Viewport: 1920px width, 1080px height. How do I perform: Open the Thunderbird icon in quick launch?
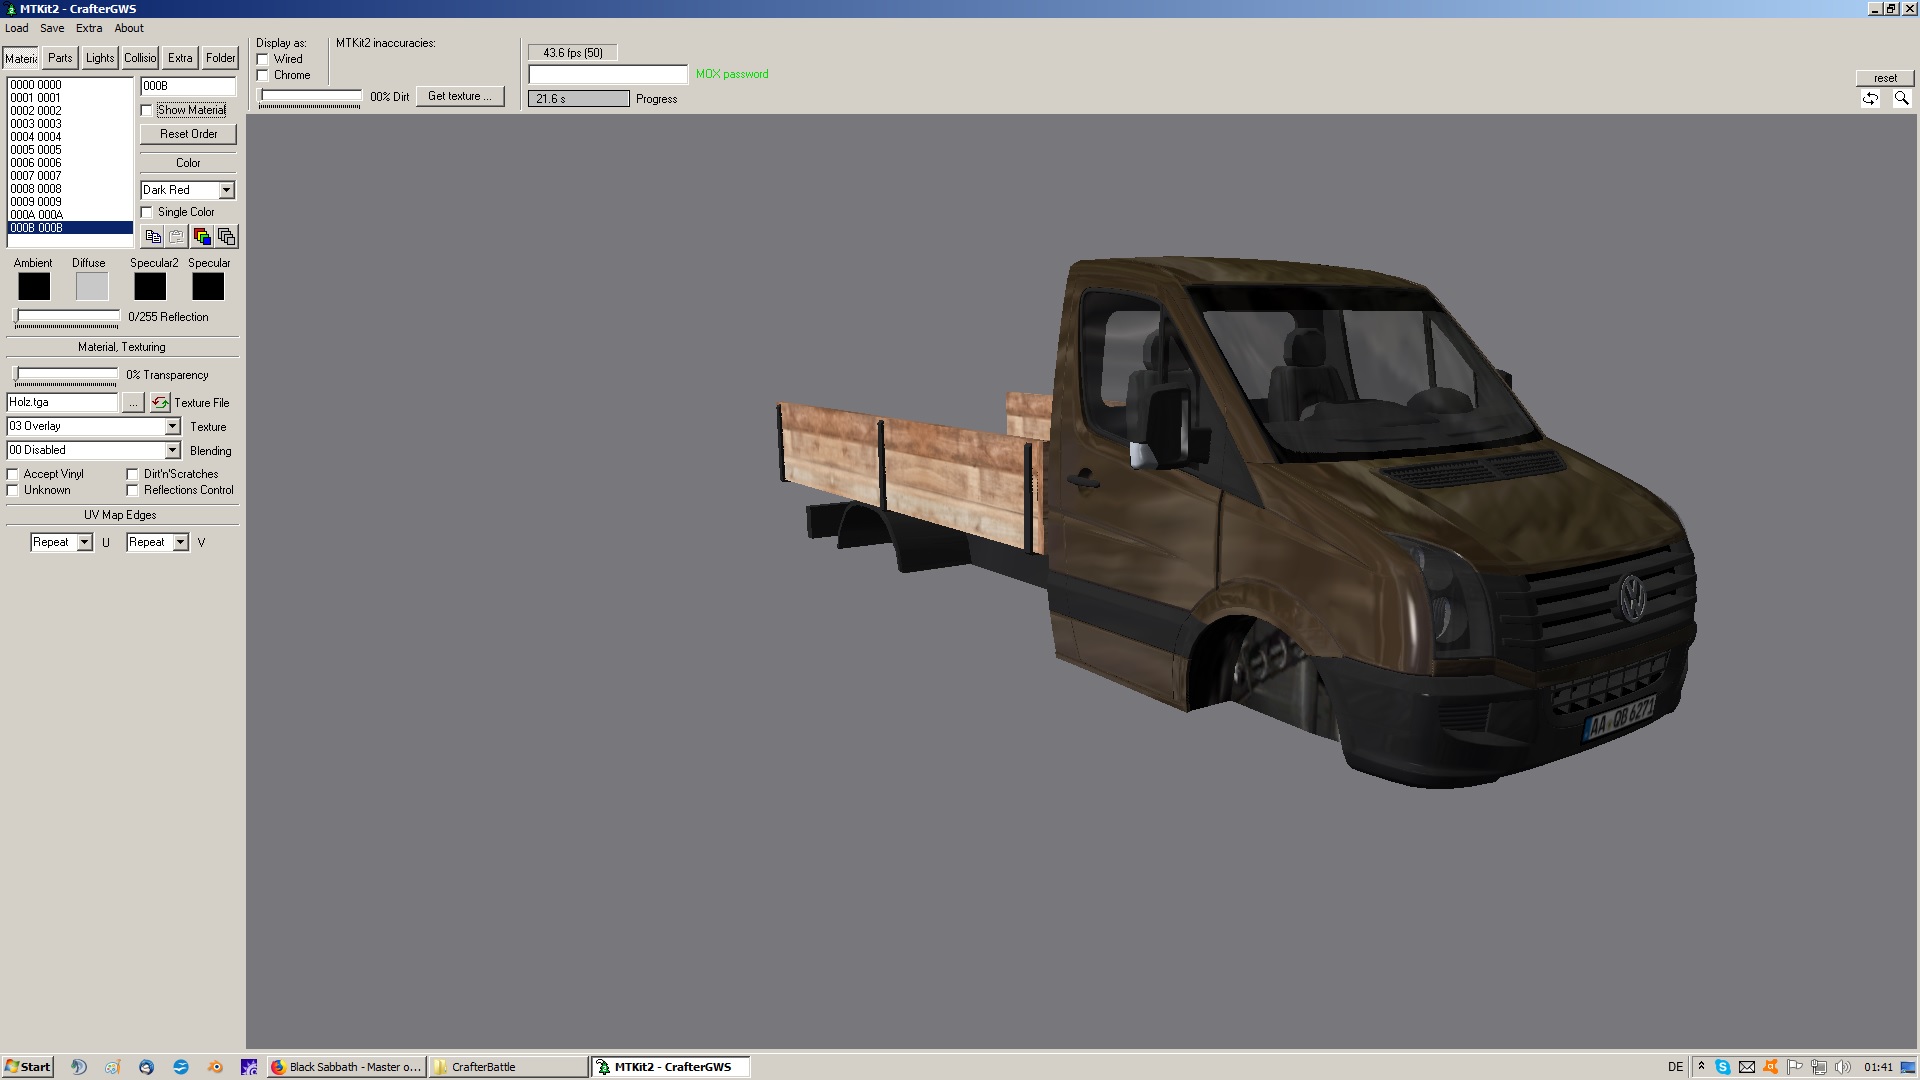146,1067
